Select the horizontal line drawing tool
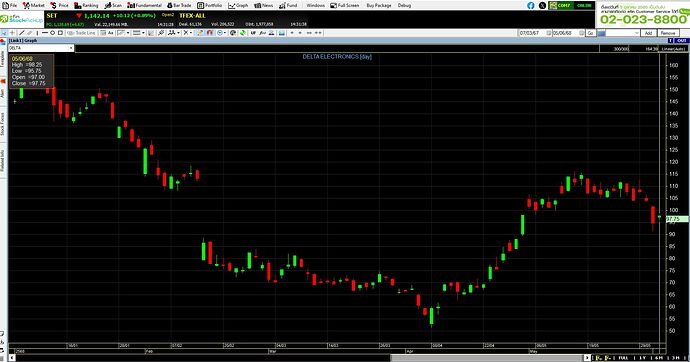The width and height of the screenshot is (690, 362). (x=45, y=33)
